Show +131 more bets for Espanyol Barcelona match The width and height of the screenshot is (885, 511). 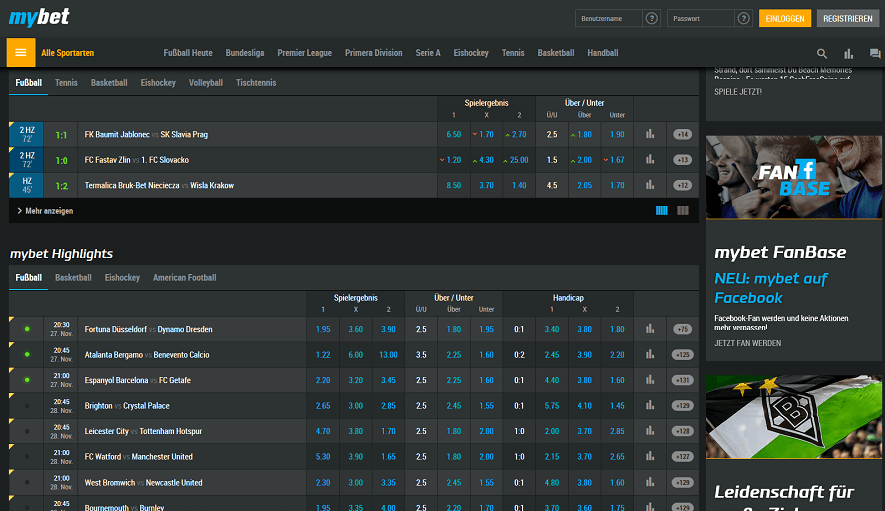pos(682,380)
